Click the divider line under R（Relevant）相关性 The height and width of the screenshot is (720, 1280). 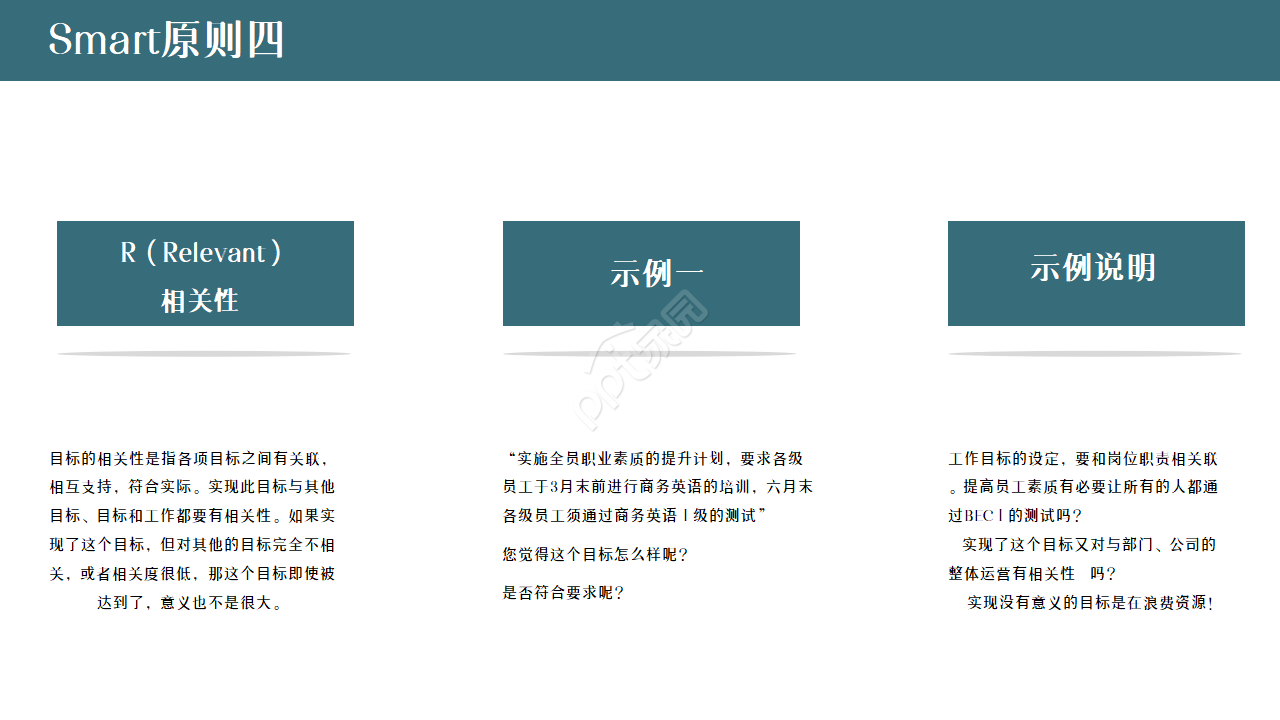205,353
